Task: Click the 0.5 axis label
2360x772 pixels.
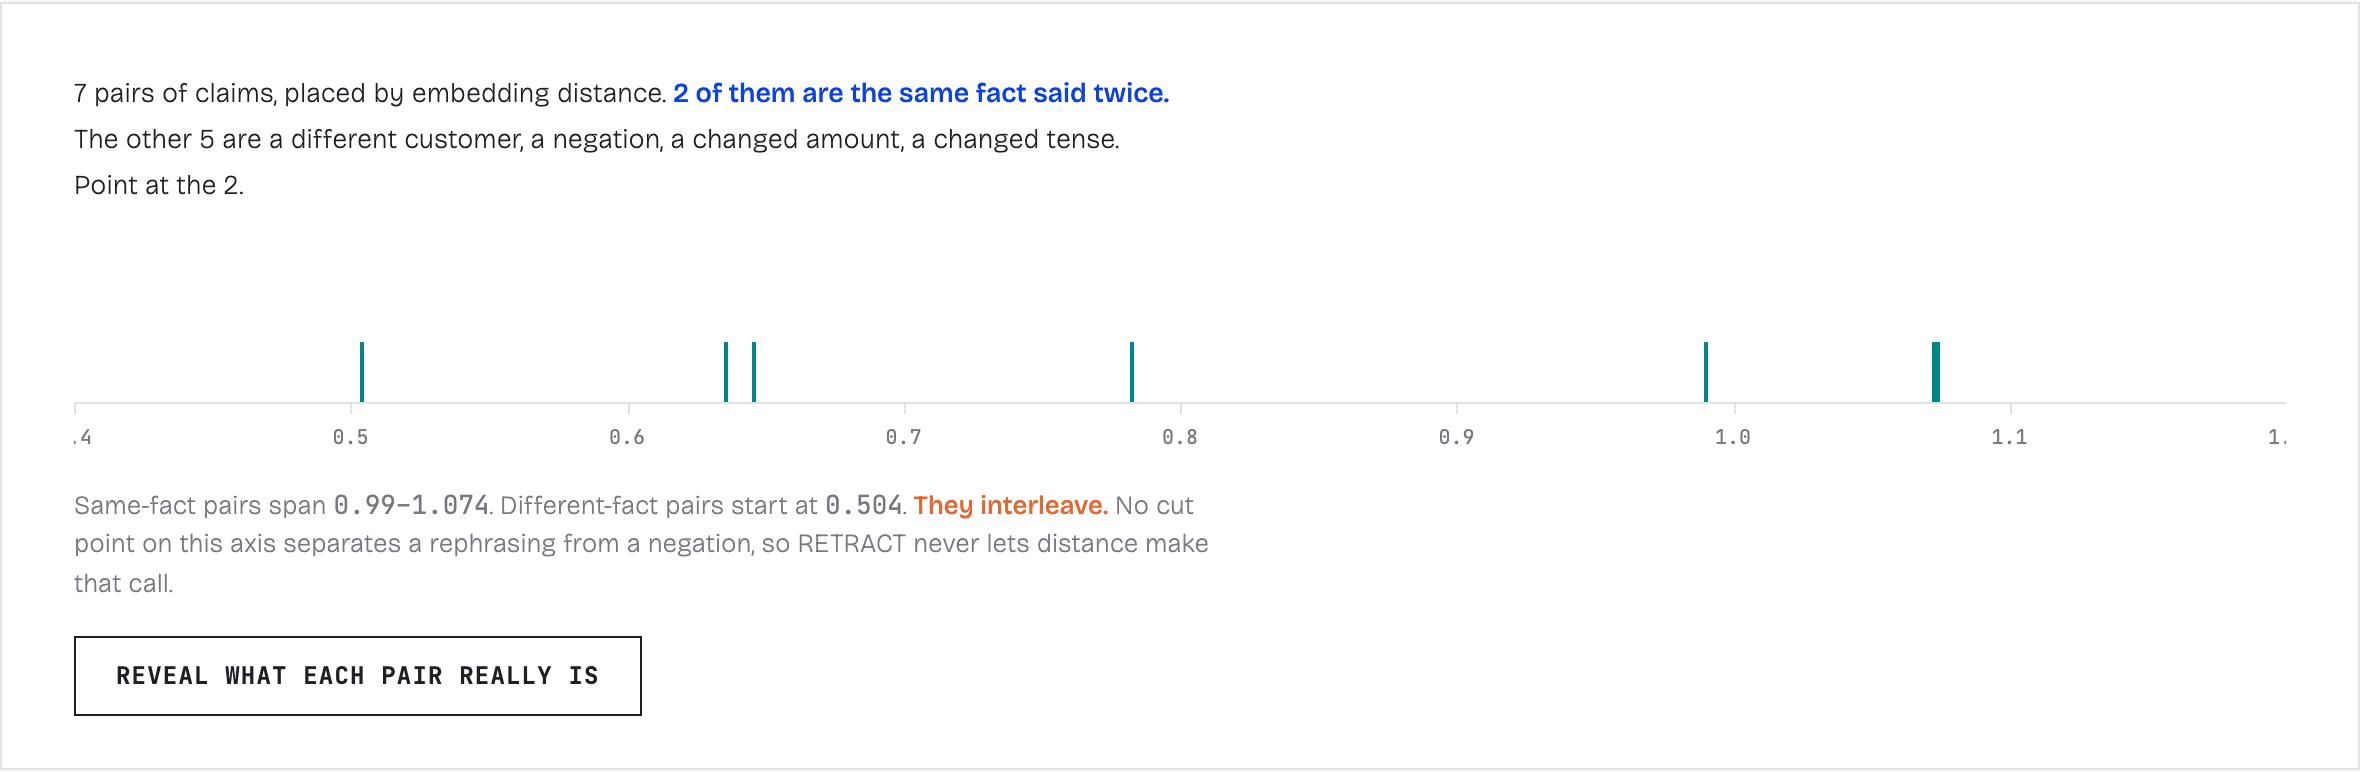Action: click(x=351, y=437)
